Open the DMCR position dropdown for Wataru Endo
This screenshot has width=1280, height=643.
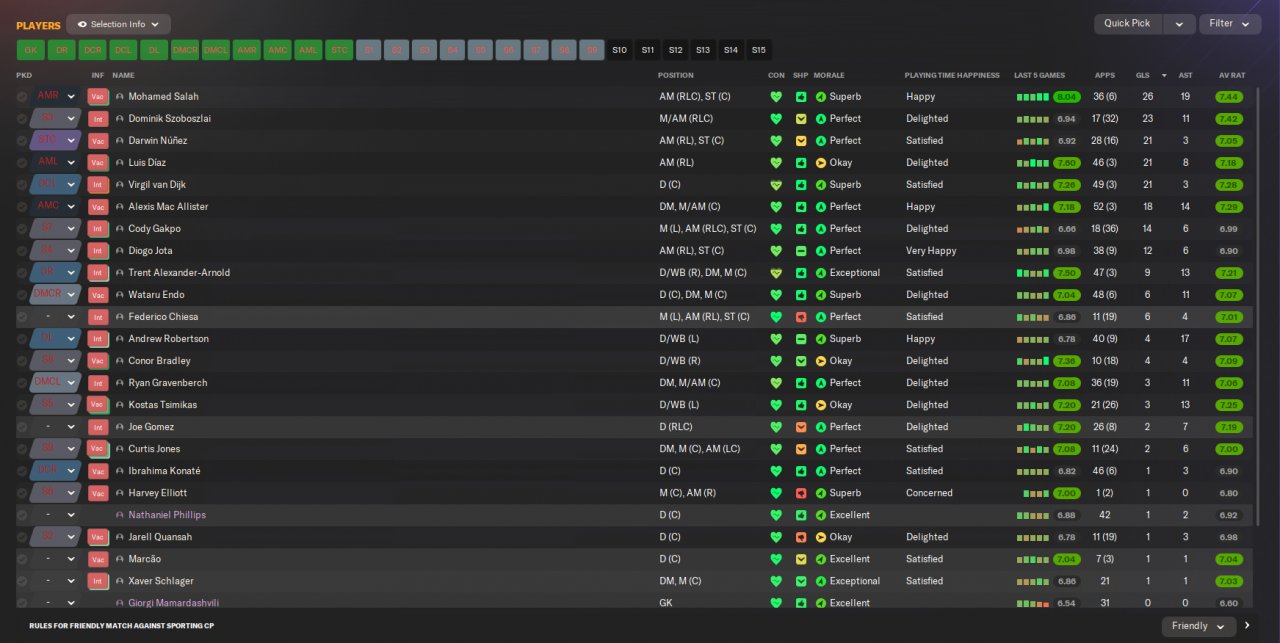55,295
